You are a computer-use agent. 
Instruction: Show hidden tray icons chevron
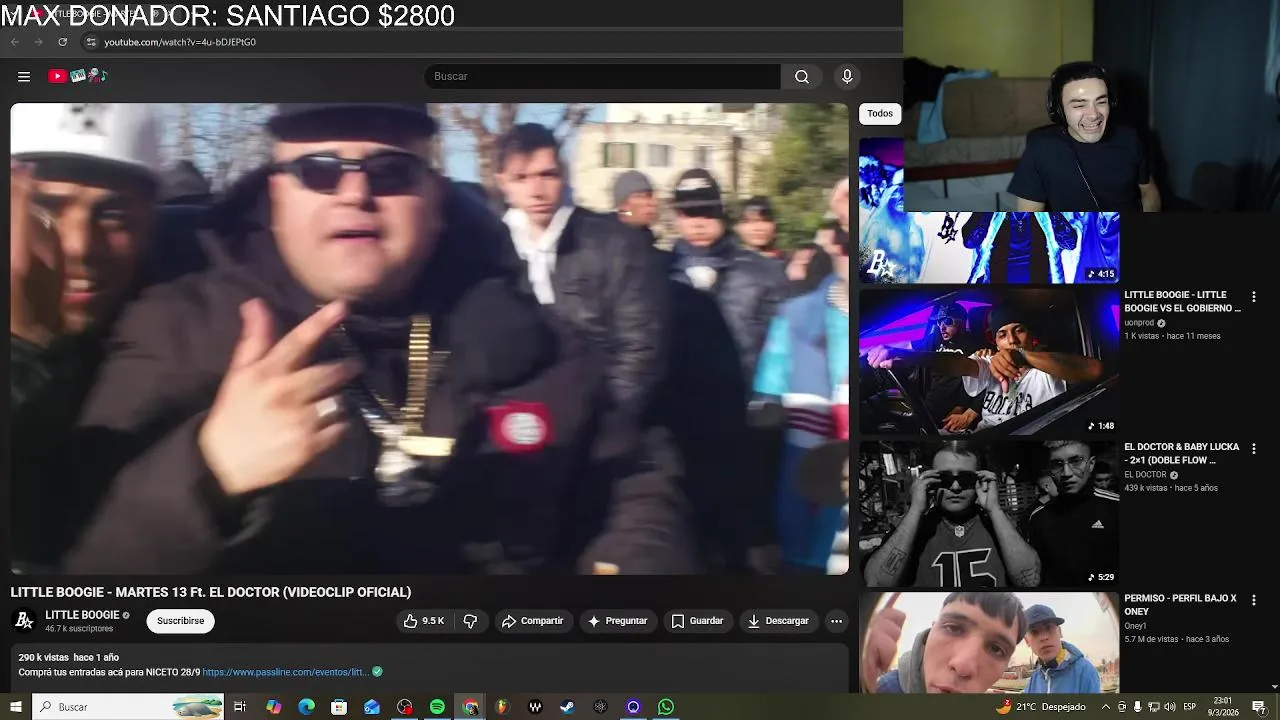1105,707
